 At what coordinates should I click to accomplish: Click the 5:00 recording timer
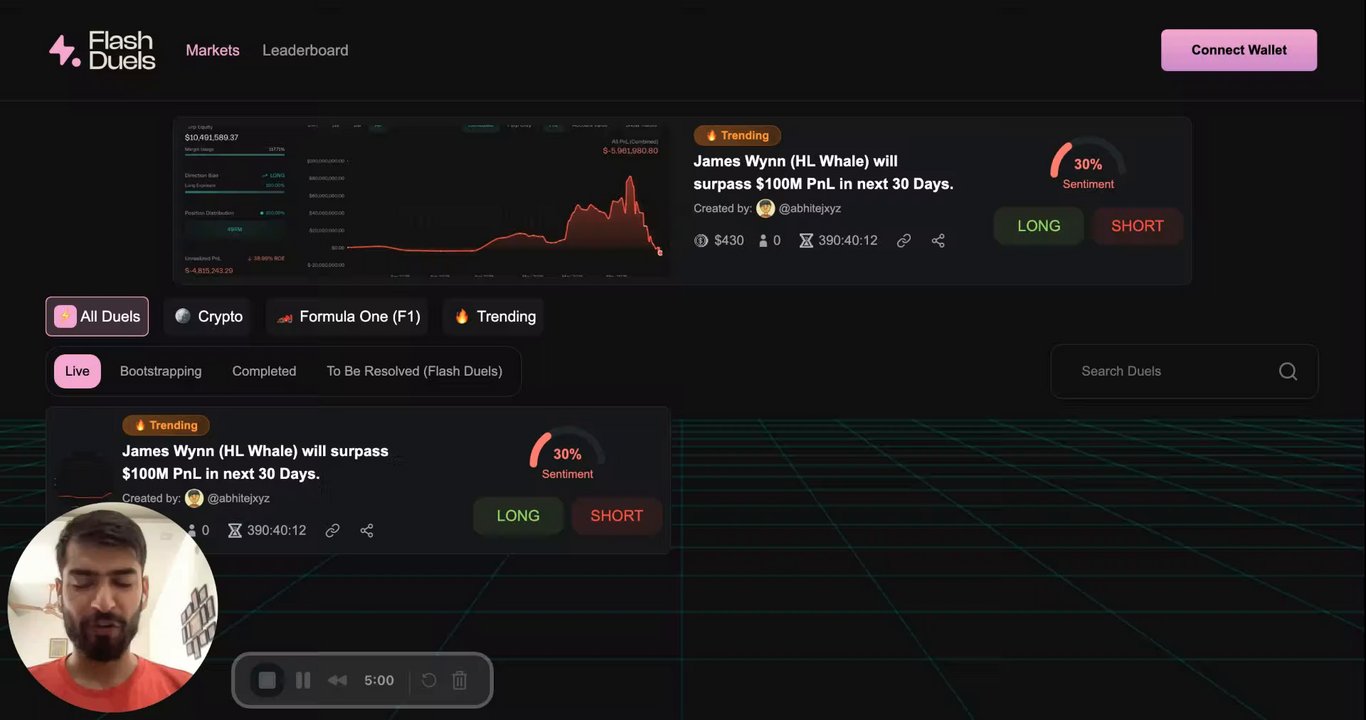[379, 680]
